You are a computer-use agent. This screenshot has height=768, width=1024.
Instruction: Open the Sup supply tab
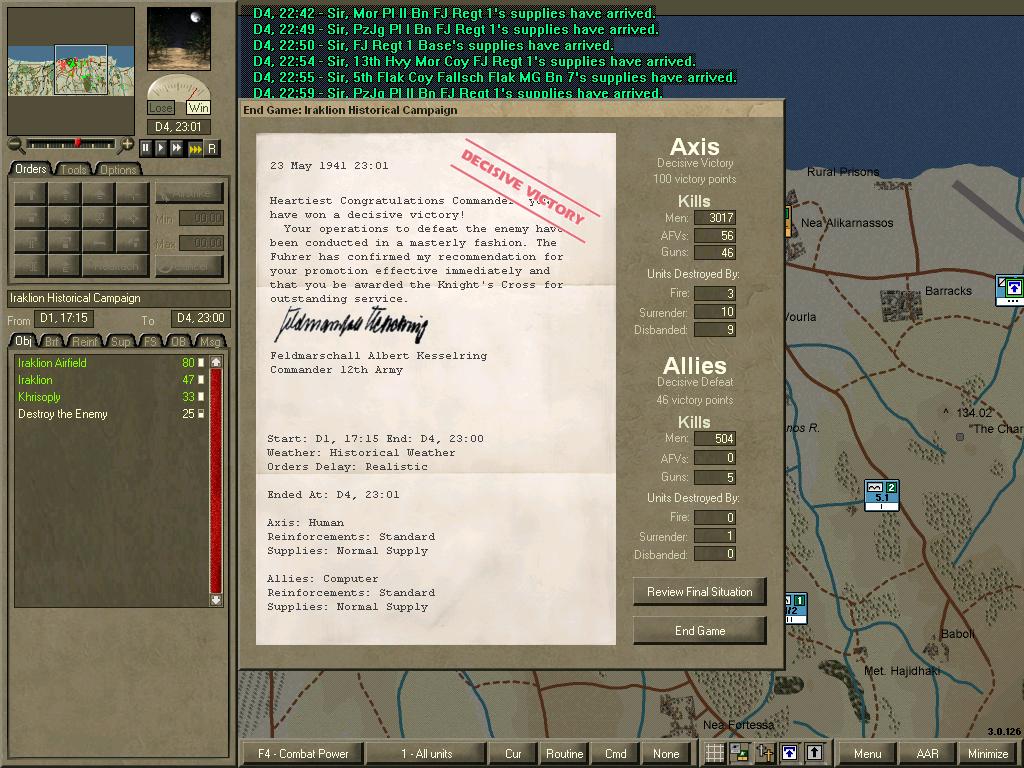pos(120,341)
